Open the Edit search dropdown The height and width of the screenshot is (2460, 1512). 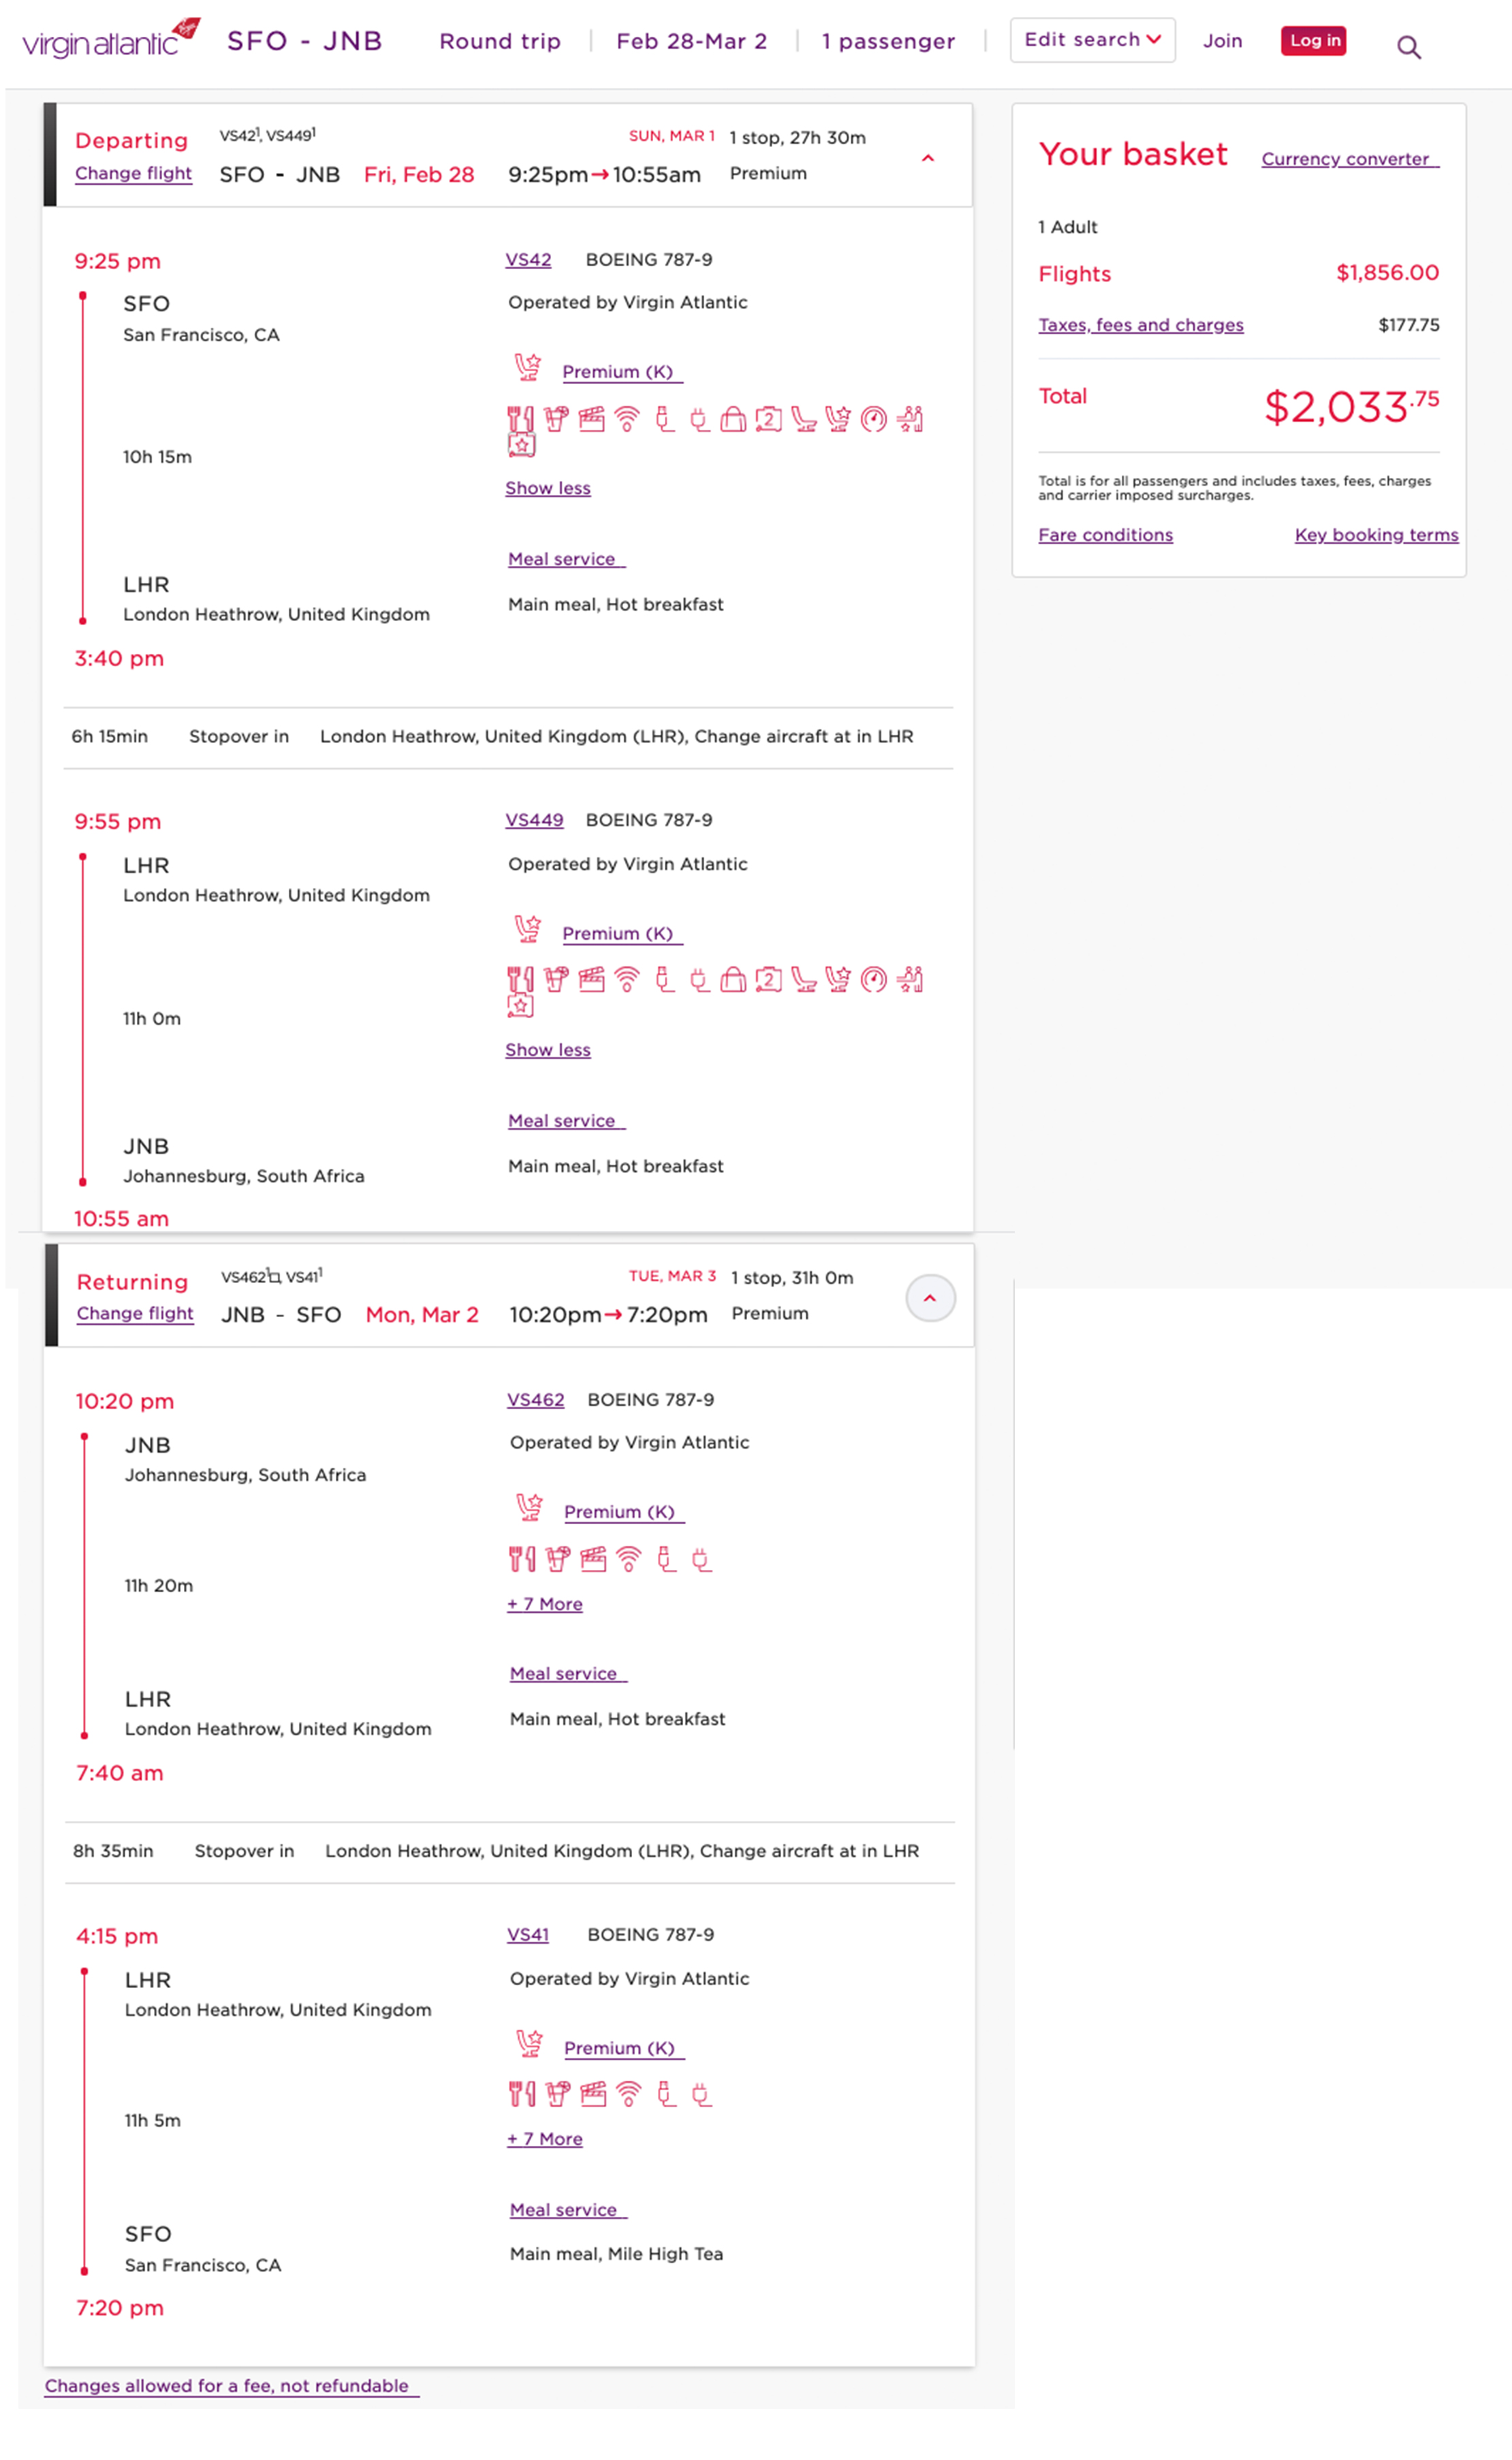(x=1092, y=40)
